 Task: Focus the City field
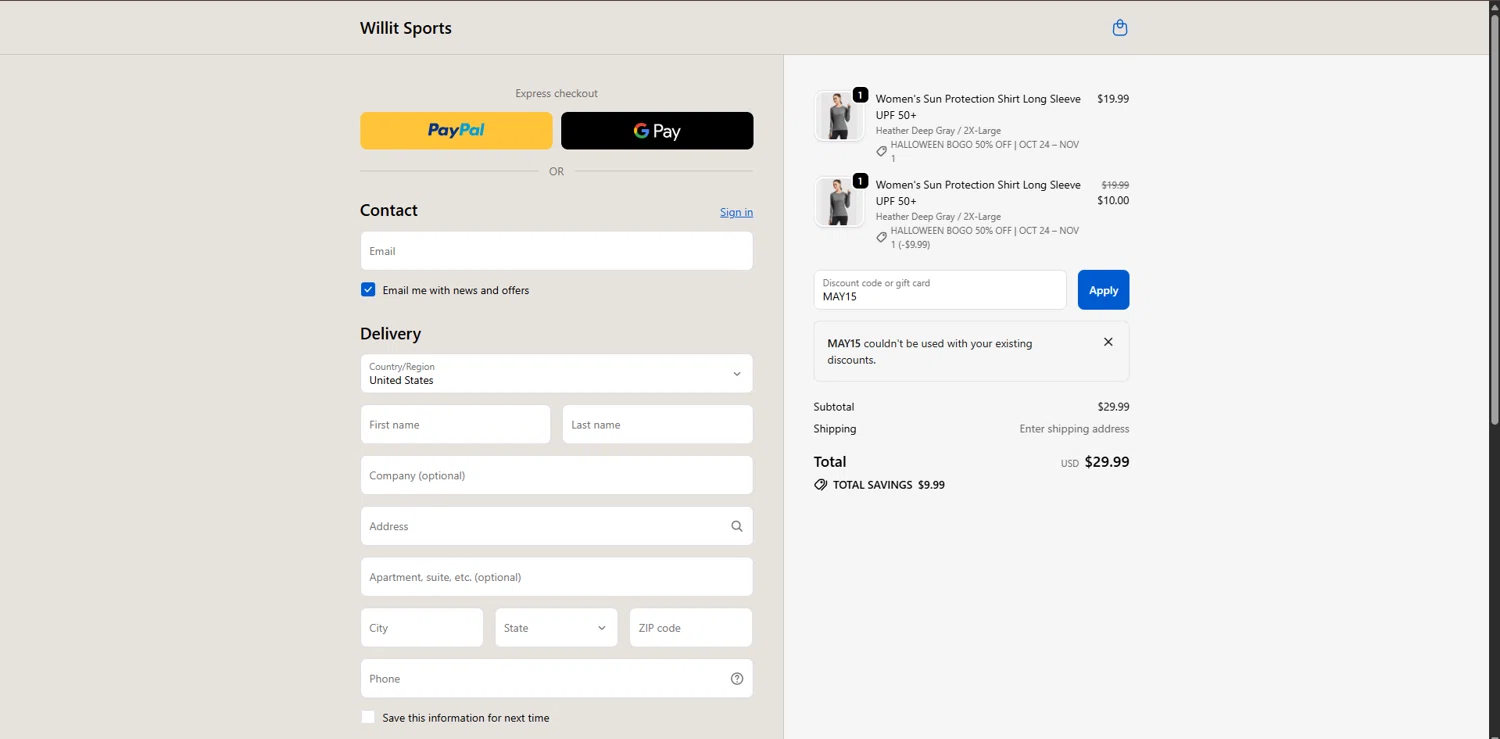click(x=422, y=628)
